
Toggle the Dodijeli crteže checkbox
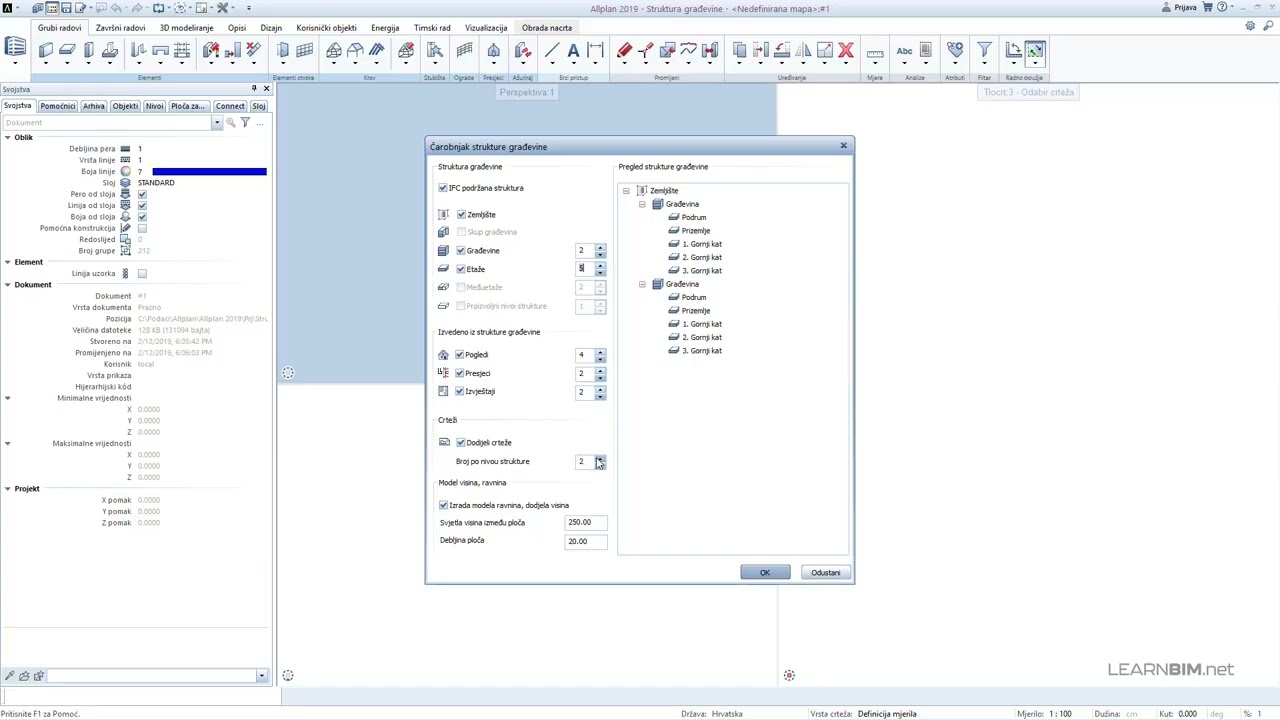[x=461, y=442]
